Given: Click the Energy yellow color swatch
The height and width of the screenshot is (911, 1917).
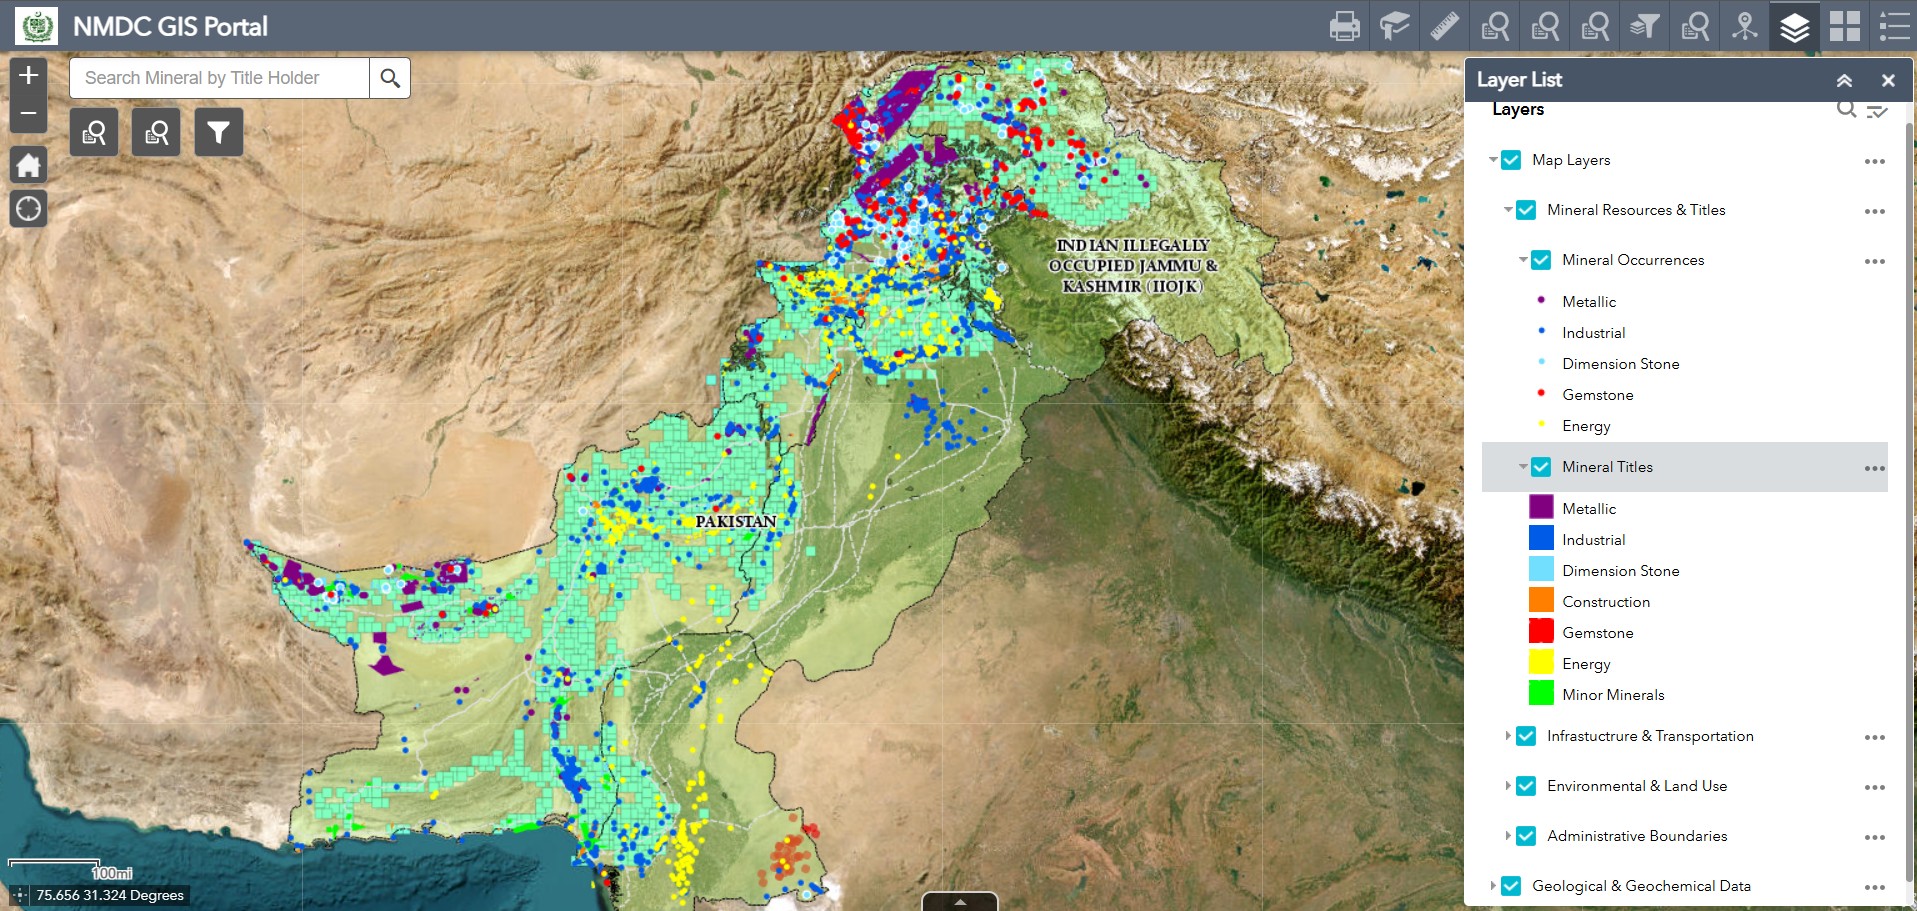Looking at the screenshot, I should point(1540,663).
